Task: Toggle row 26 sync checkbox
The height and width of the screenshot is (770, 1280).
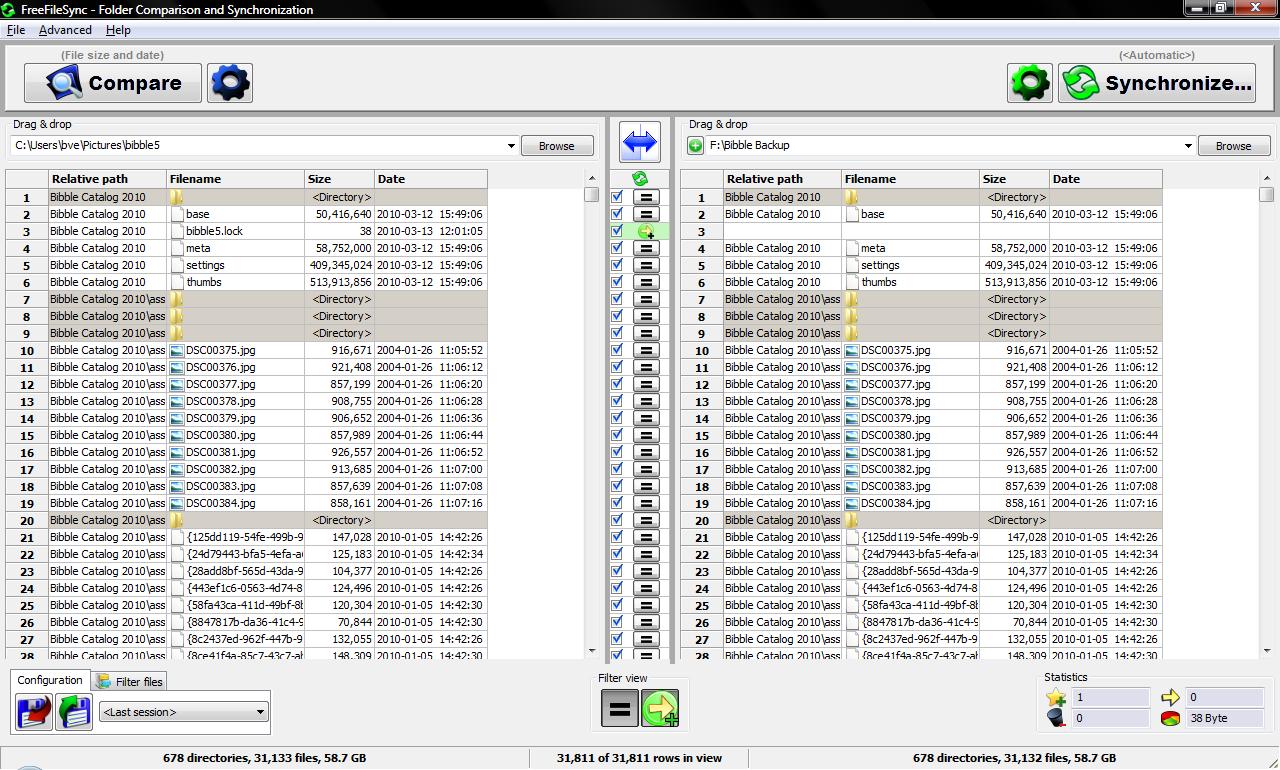Action: click(617, 622)
